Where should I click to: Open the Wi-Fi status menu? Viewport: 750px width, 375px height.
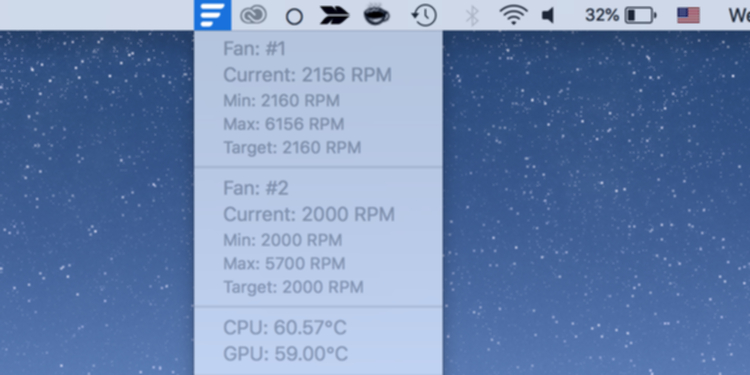click(514, 15)
